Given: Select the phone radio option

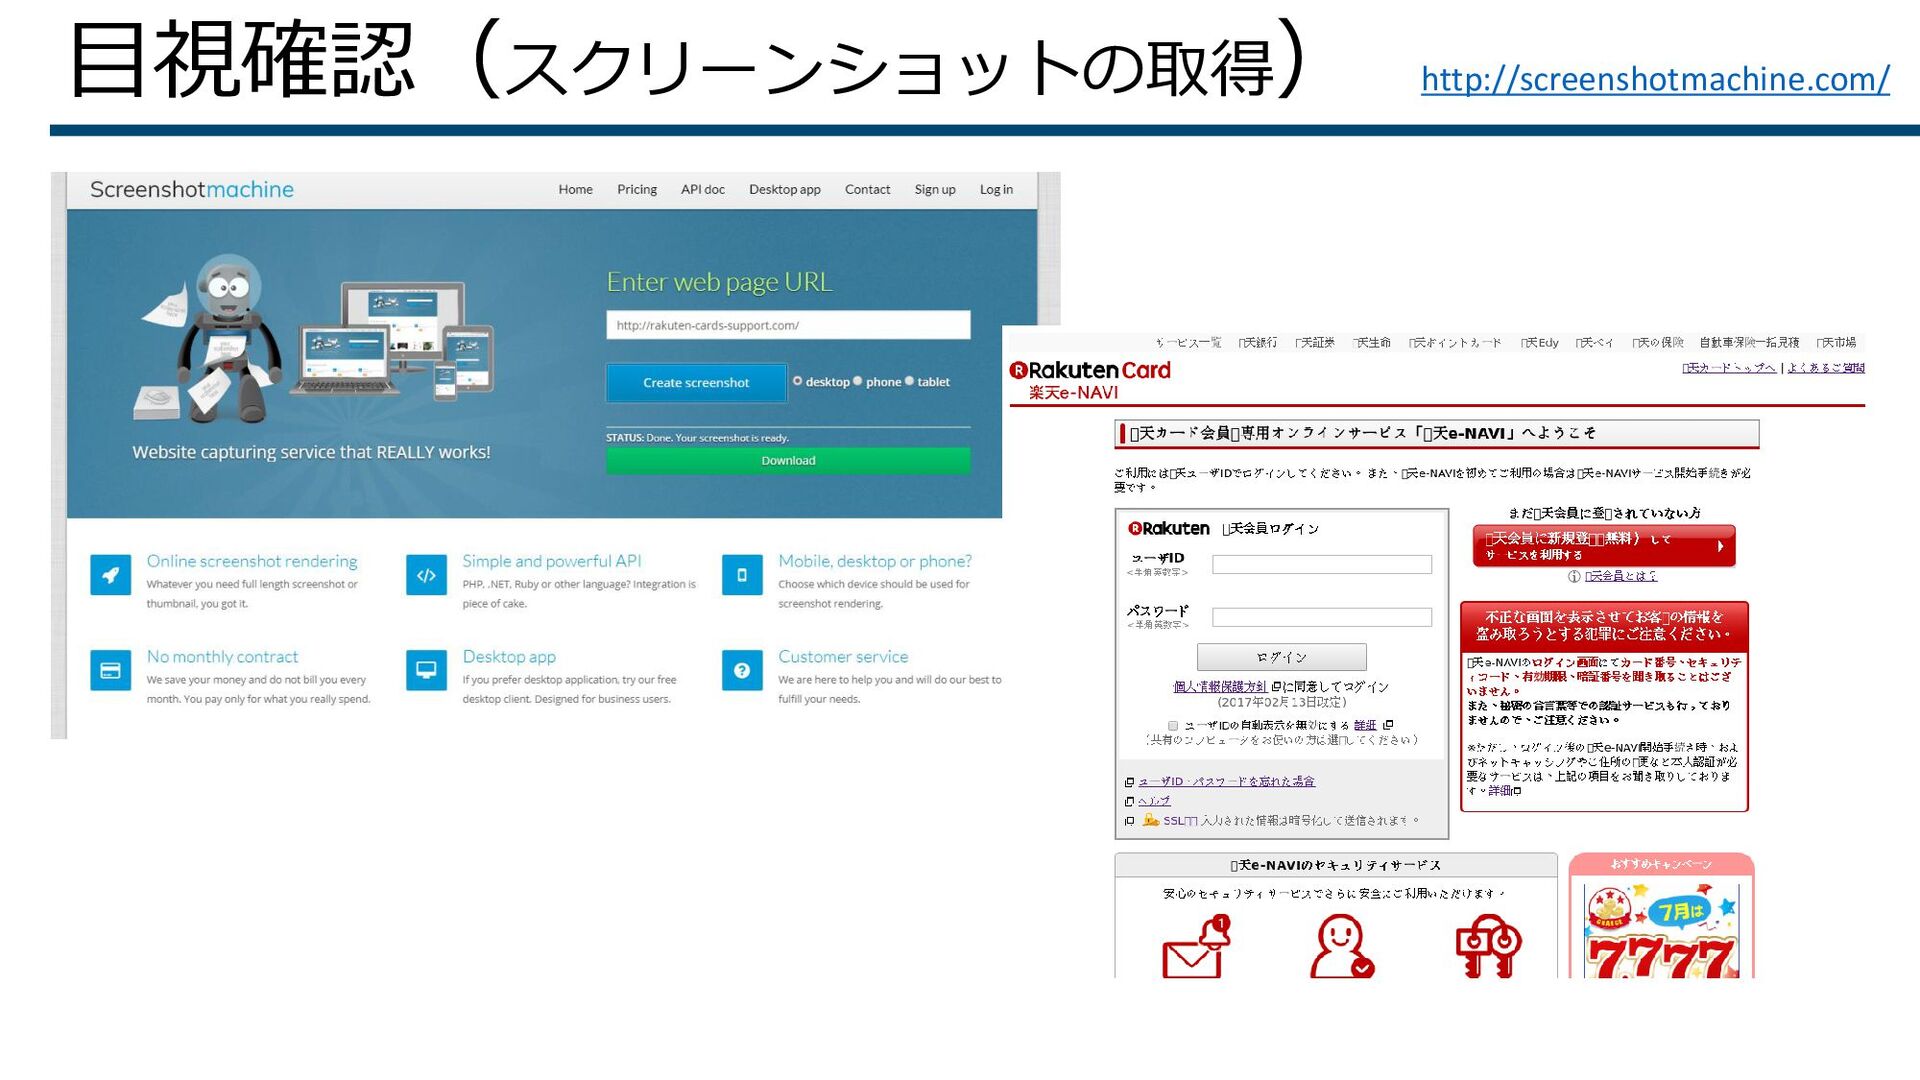Looking at the screenshot, I should pyautogui.click(x=858, y=381).
